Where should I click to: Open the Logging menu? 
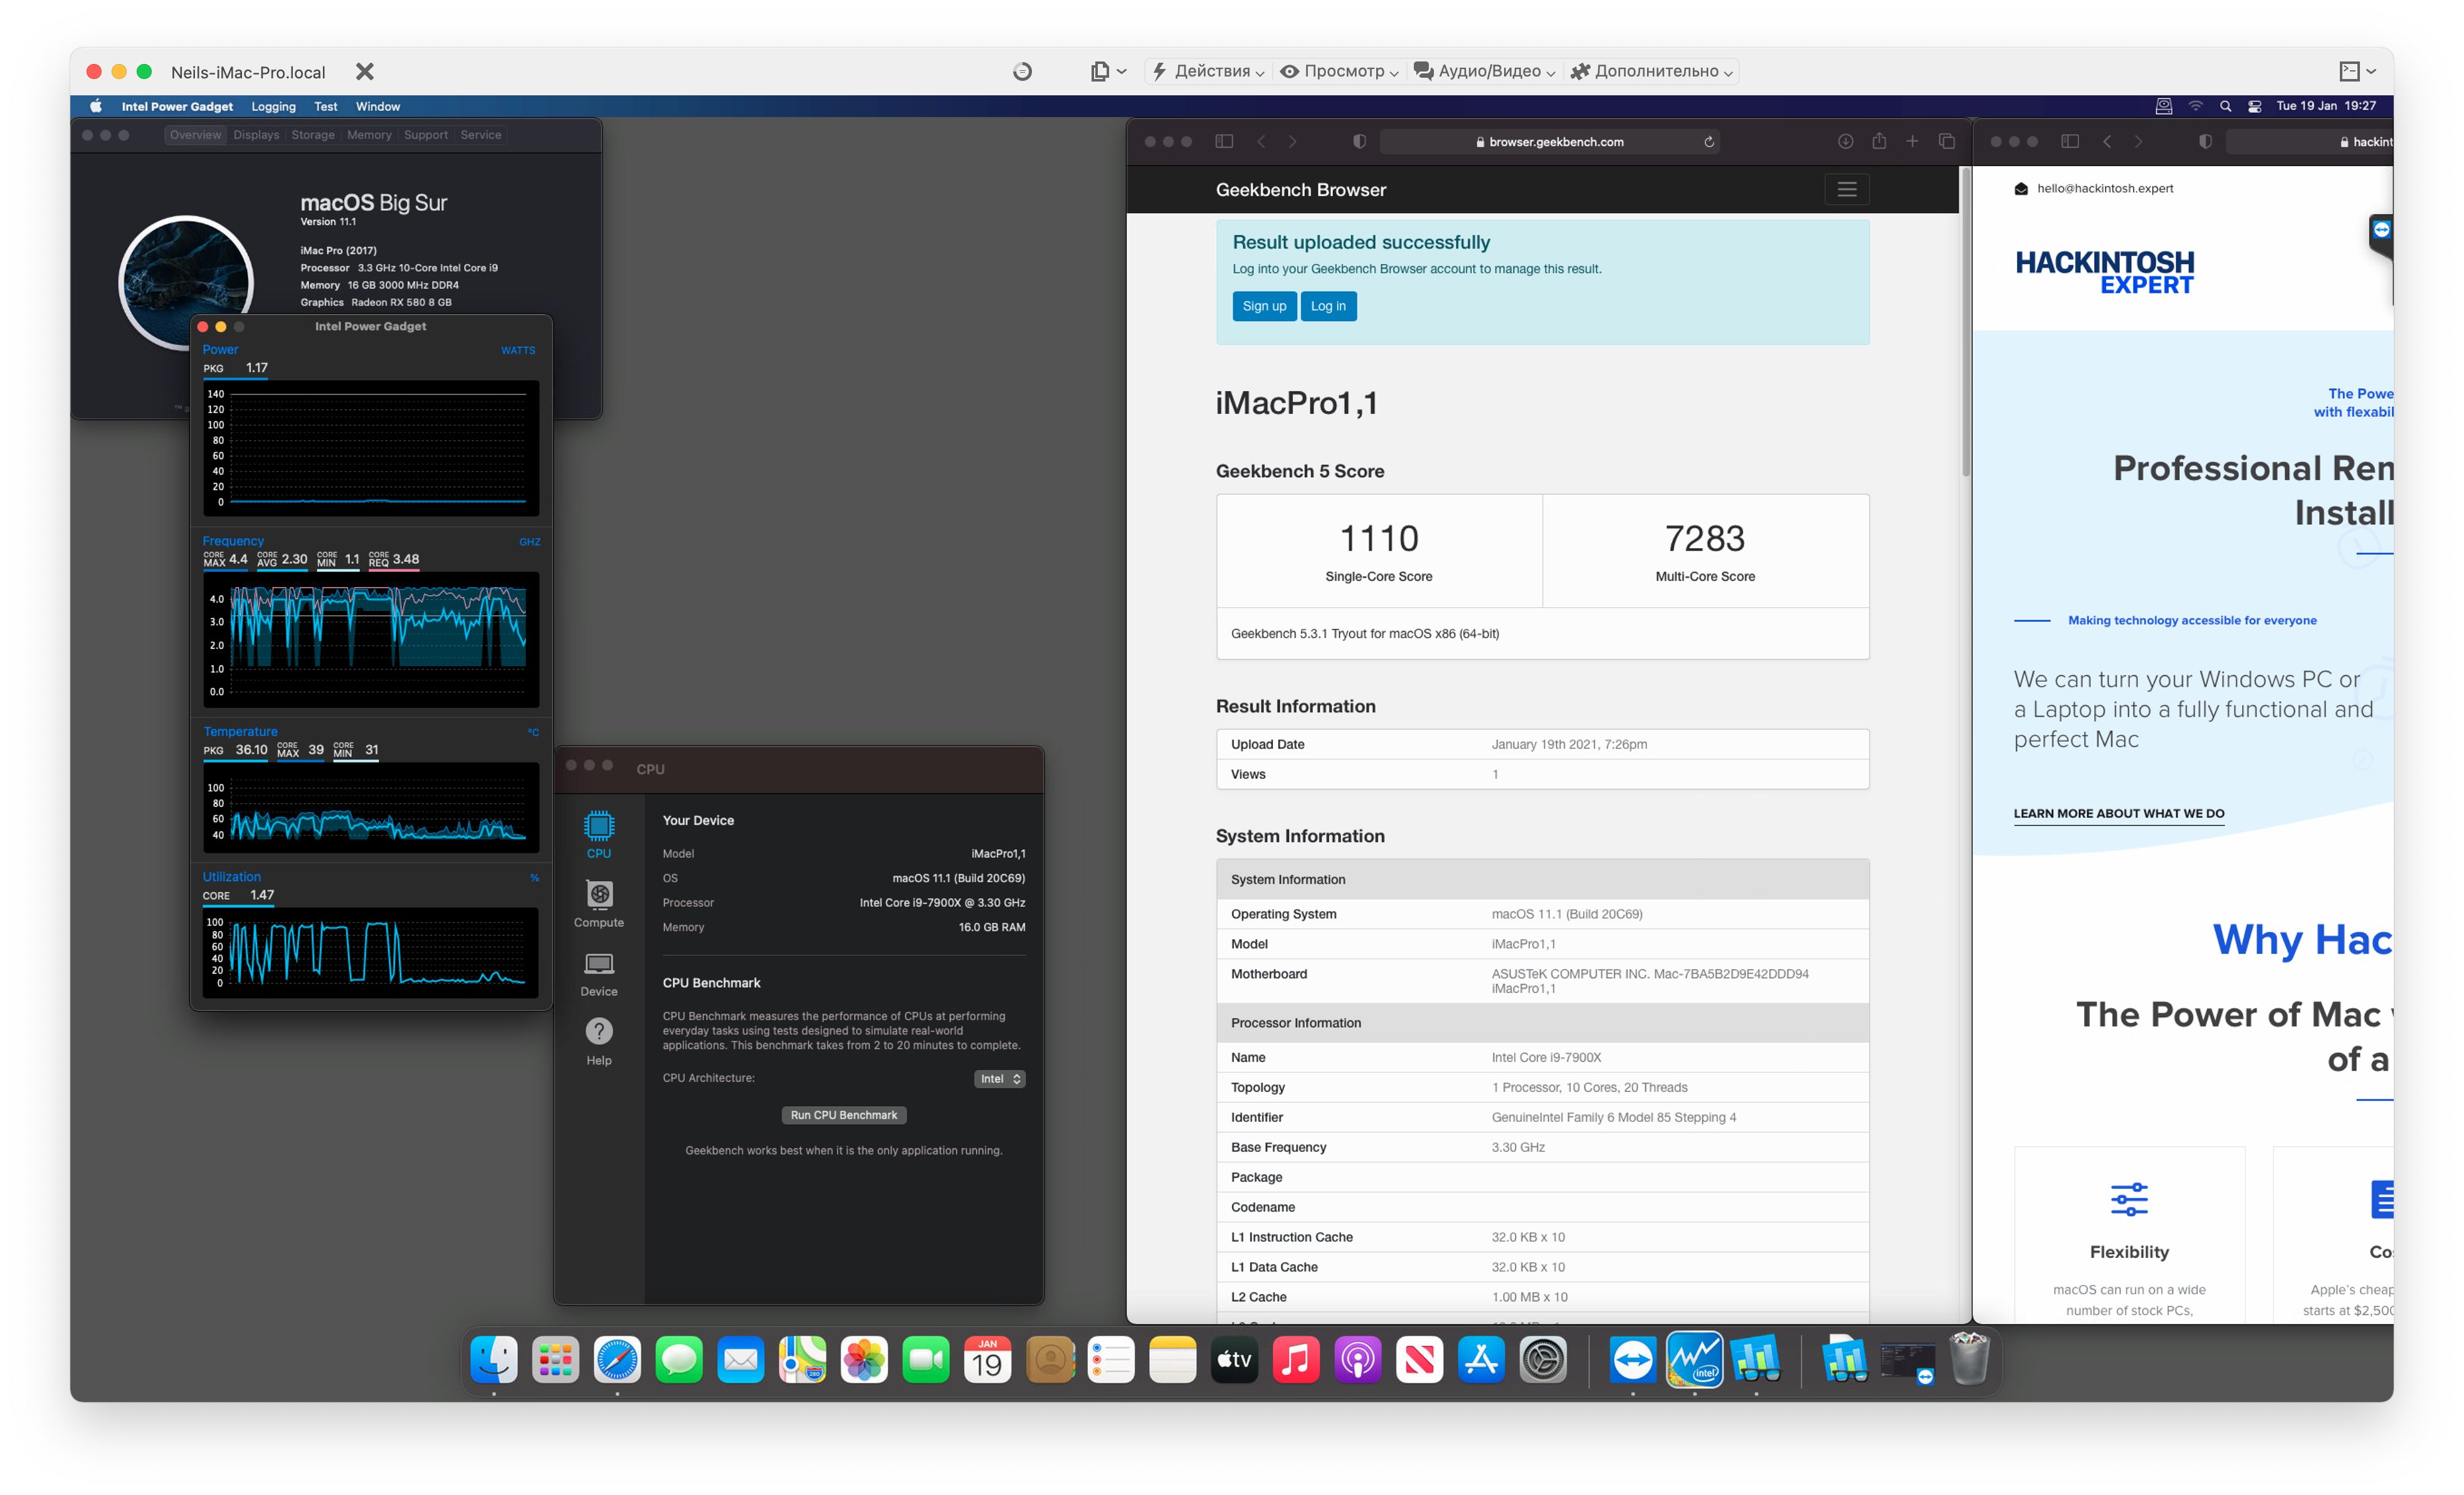pos(273,106)
